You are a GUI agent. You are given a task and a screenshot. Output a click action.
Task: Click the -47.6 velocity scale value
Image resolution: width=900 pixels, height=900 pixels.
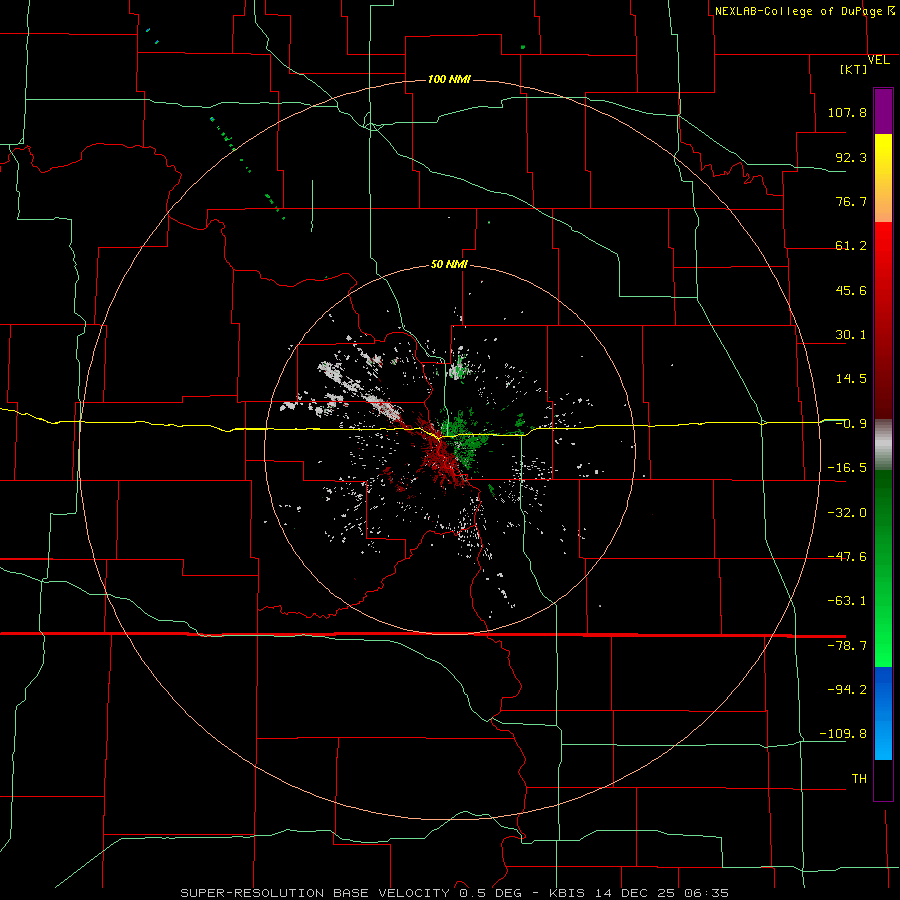pyautogui.click(x=847, y=557)
